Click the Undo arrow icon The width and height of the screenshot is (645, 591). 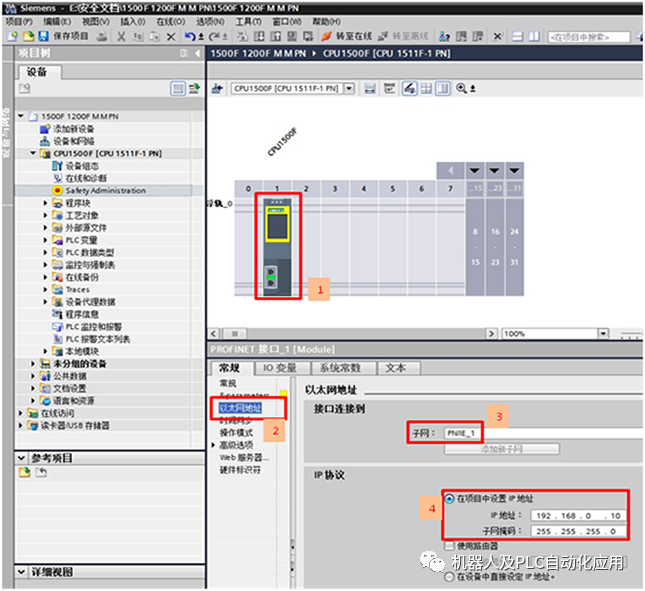point(190,37)
